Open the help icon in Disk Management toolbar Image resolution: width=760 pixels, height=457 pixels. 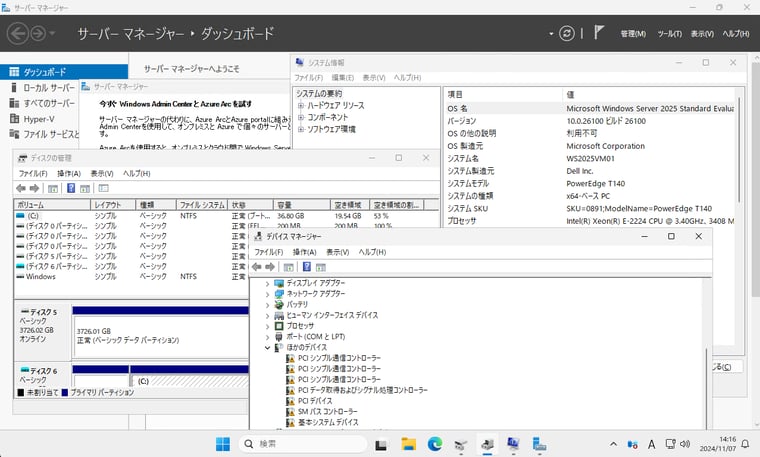[x=71, y=188]
